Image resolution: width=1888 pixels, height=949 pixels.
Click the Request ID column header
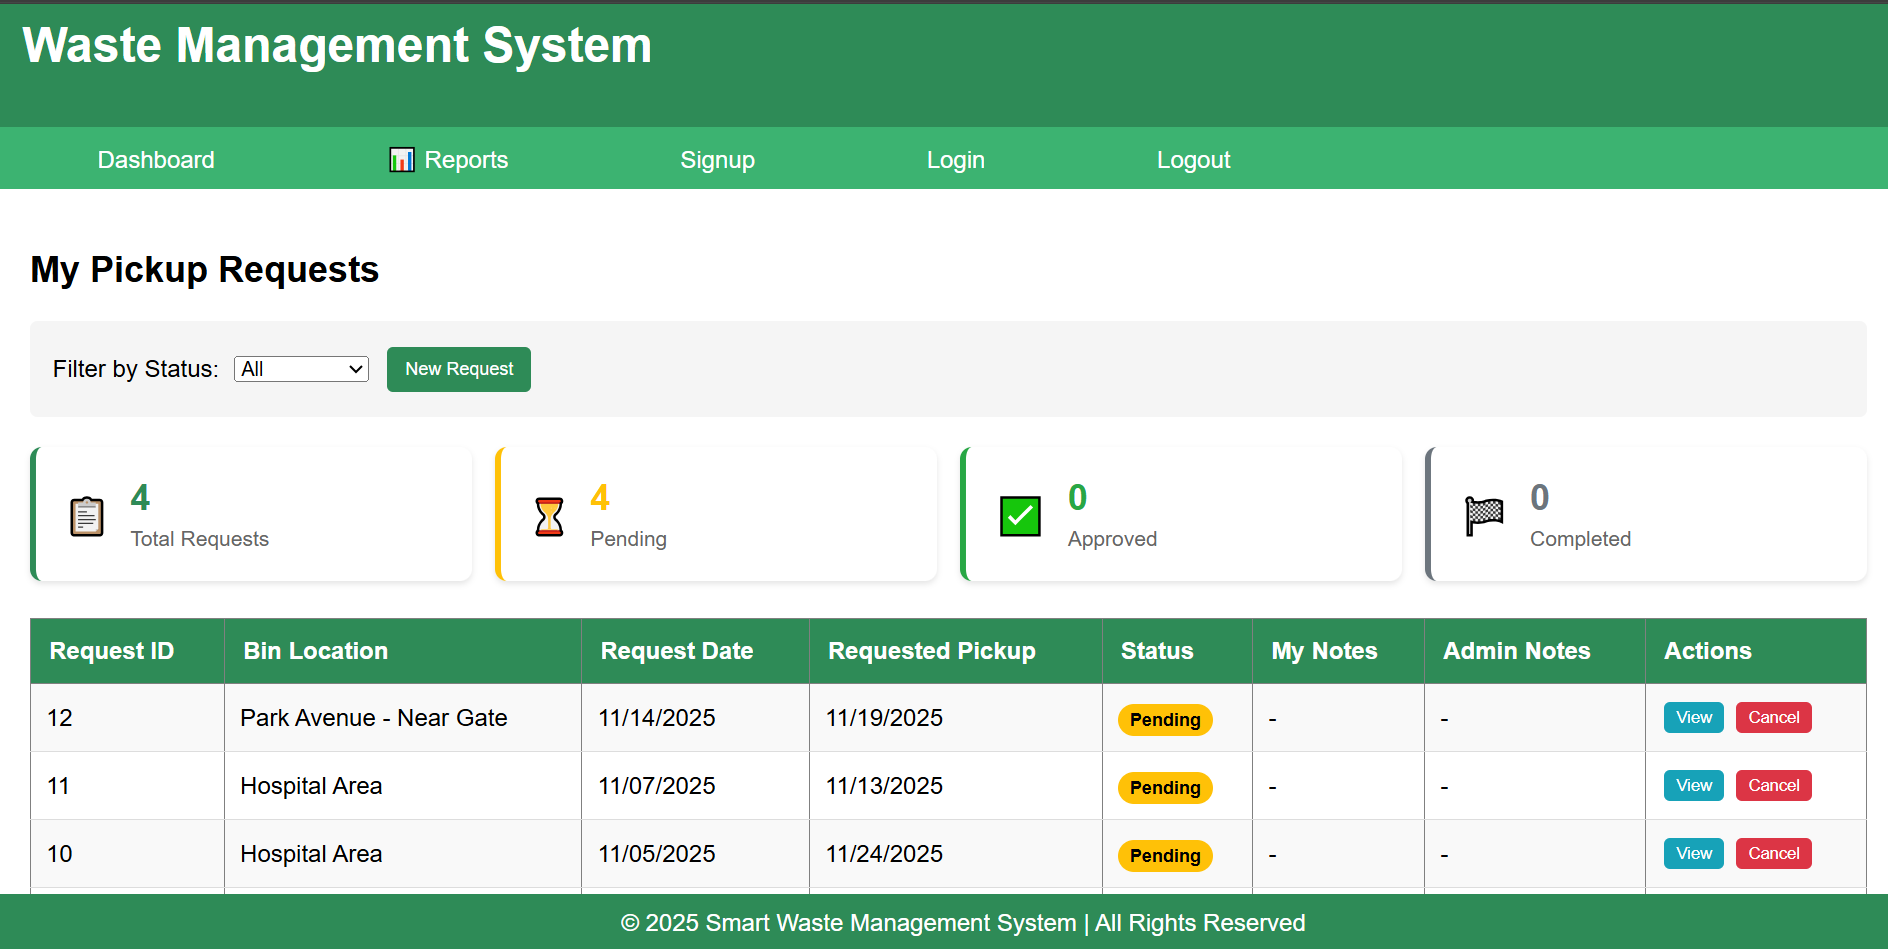111,651
